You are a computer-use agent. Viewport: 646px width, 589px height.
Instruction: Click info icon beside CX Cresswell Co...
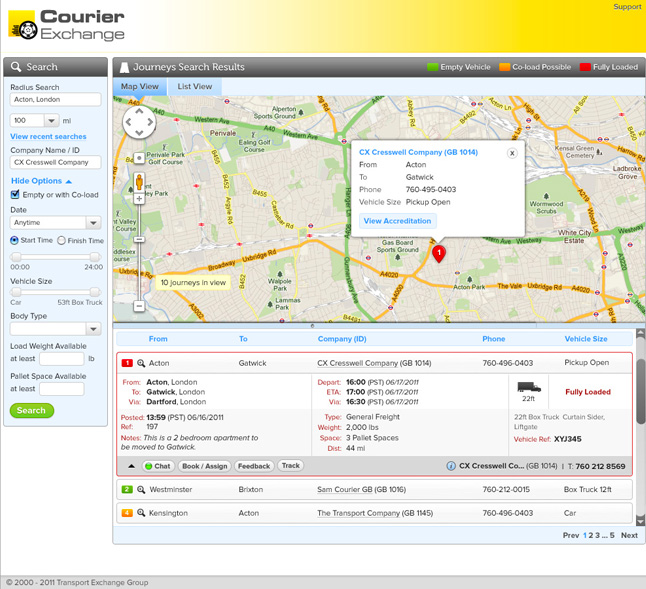(451, 466)
